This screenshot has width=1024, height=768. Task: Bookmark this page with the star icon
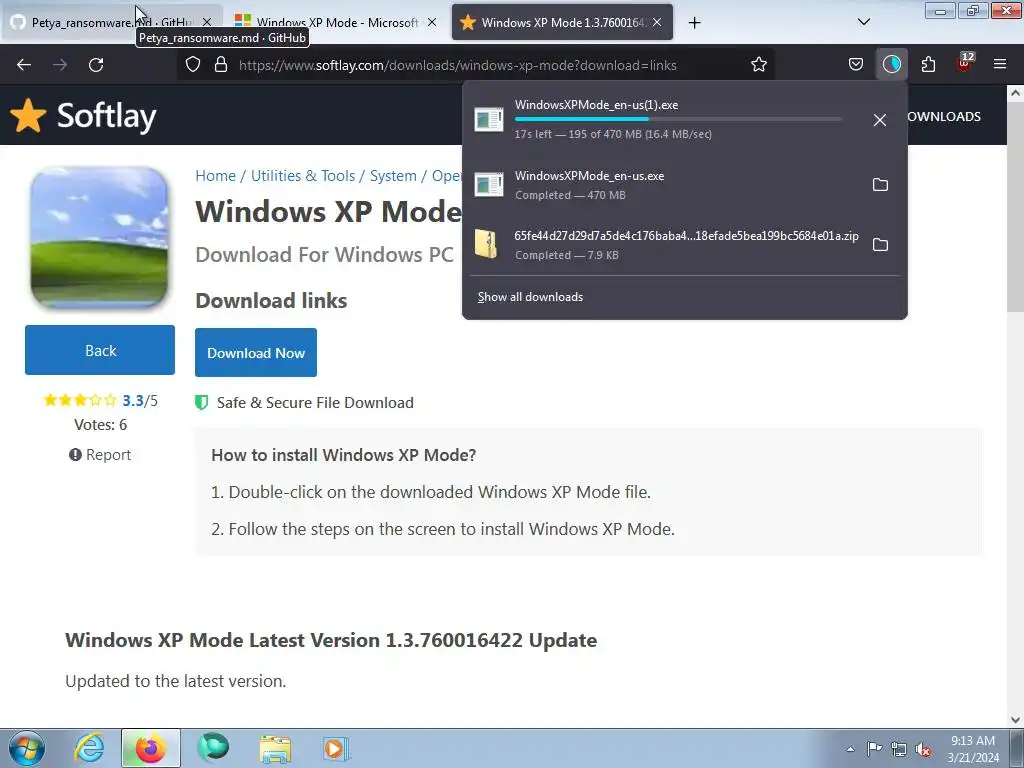758,65
